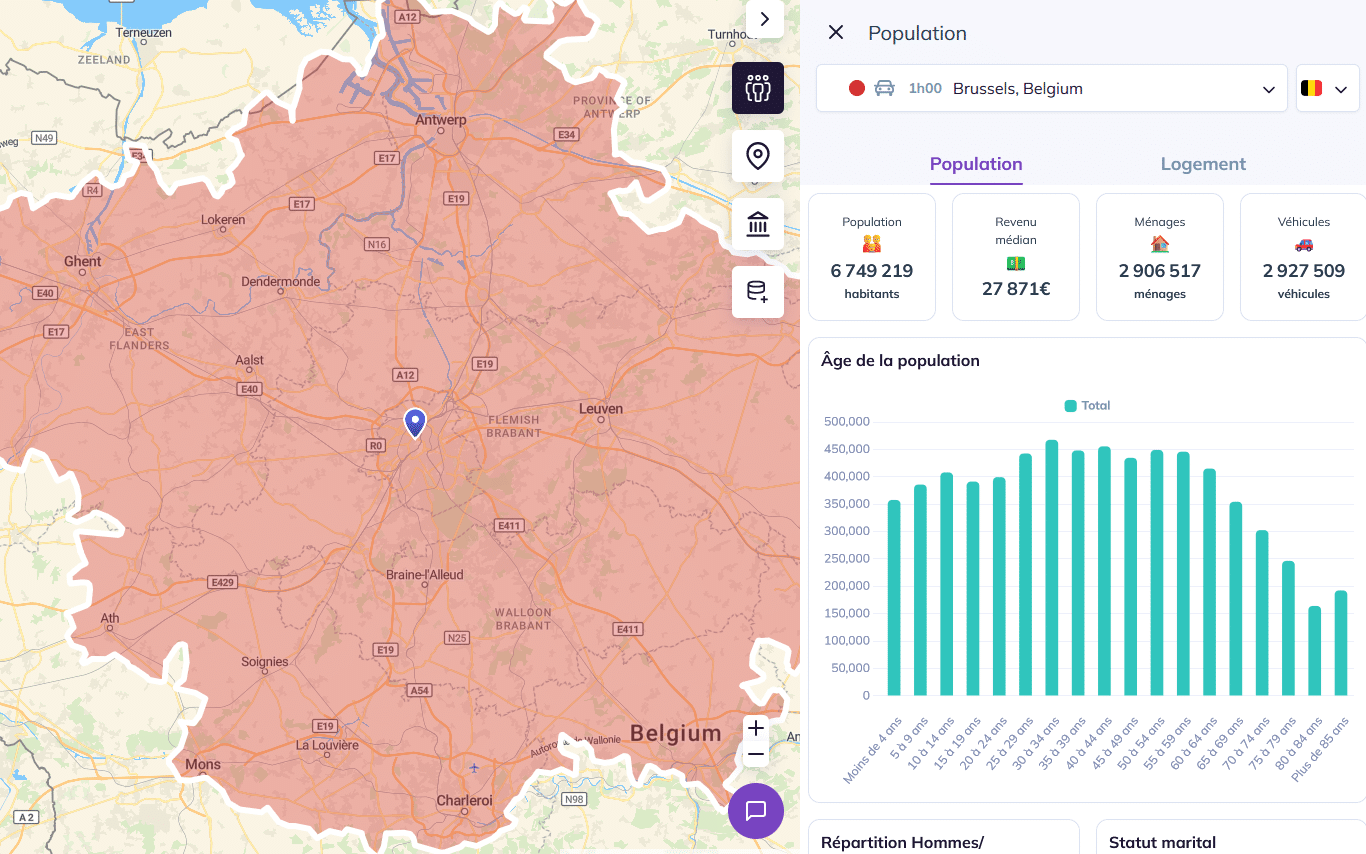This screenshot has height=854, width=1366.
Task: Click the location pin map tool
Action: 757,156
